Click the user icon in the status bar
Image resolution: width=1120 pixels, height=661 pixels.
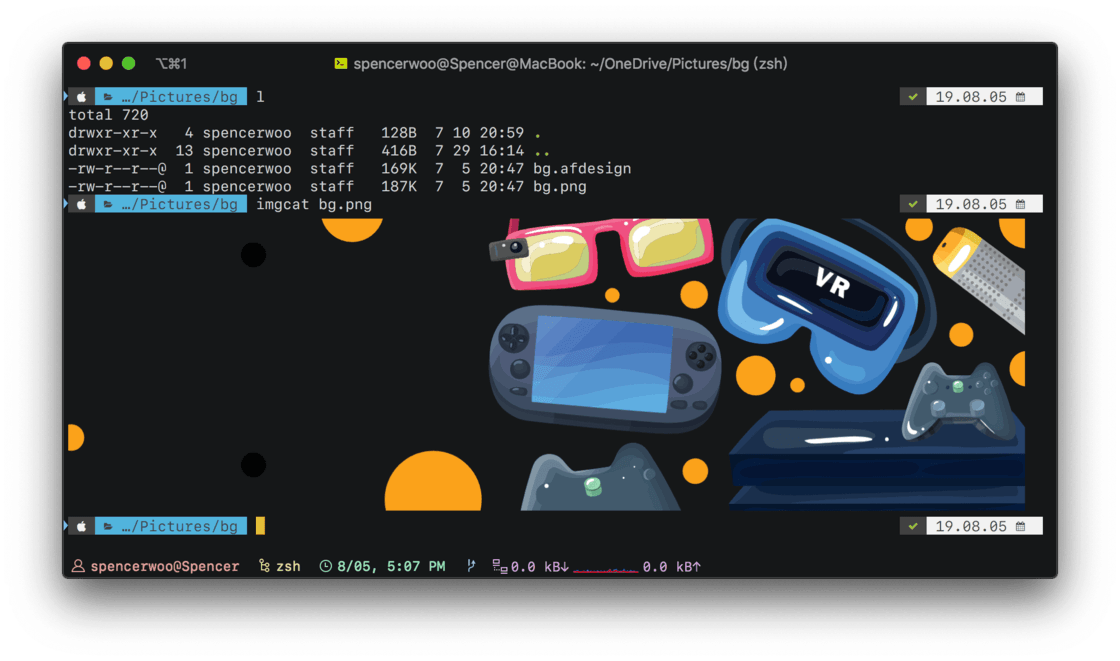coord(78,566)
